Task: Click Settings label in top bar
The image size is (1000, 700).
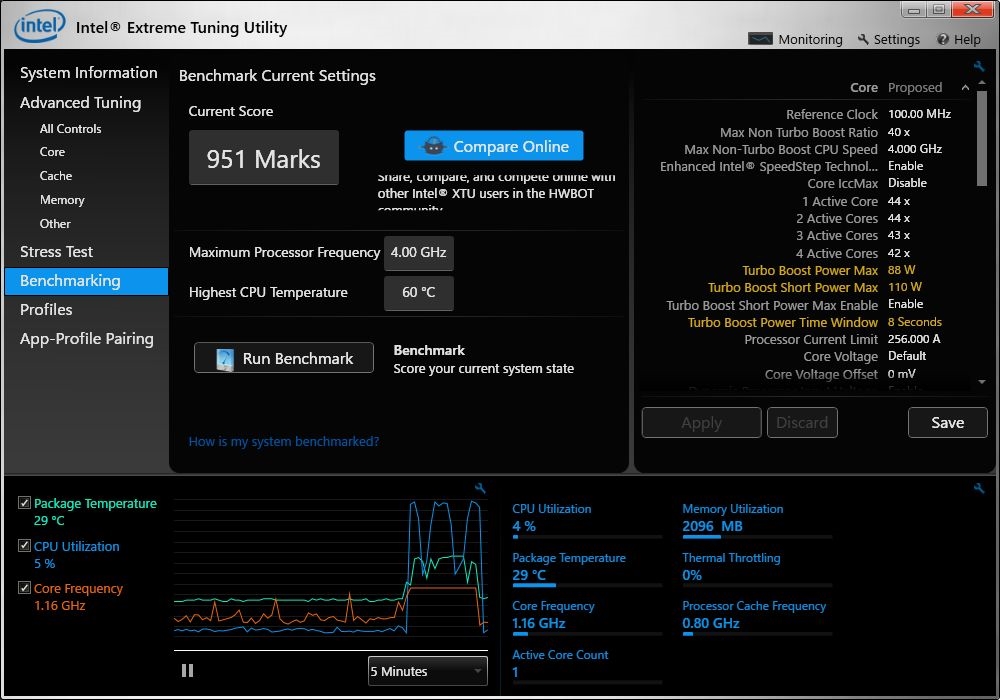Action: pos(896,40)
